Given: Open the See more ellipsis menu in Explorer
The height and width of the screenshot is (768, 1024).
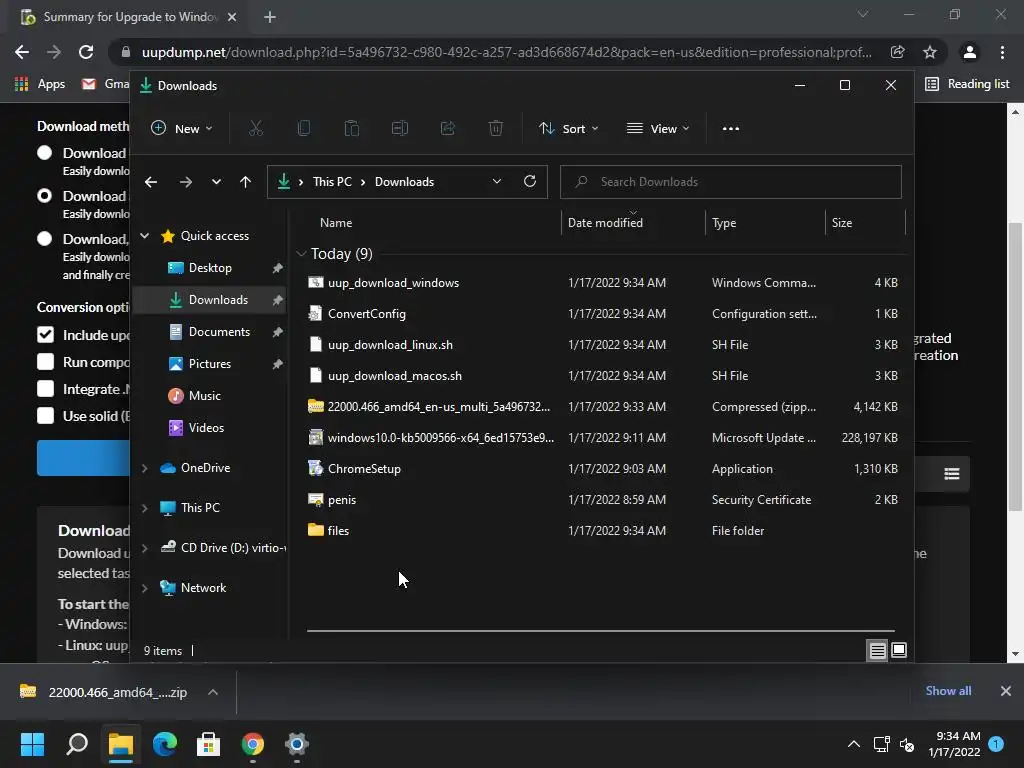Looking at the screenshot, I should point(731,129).
